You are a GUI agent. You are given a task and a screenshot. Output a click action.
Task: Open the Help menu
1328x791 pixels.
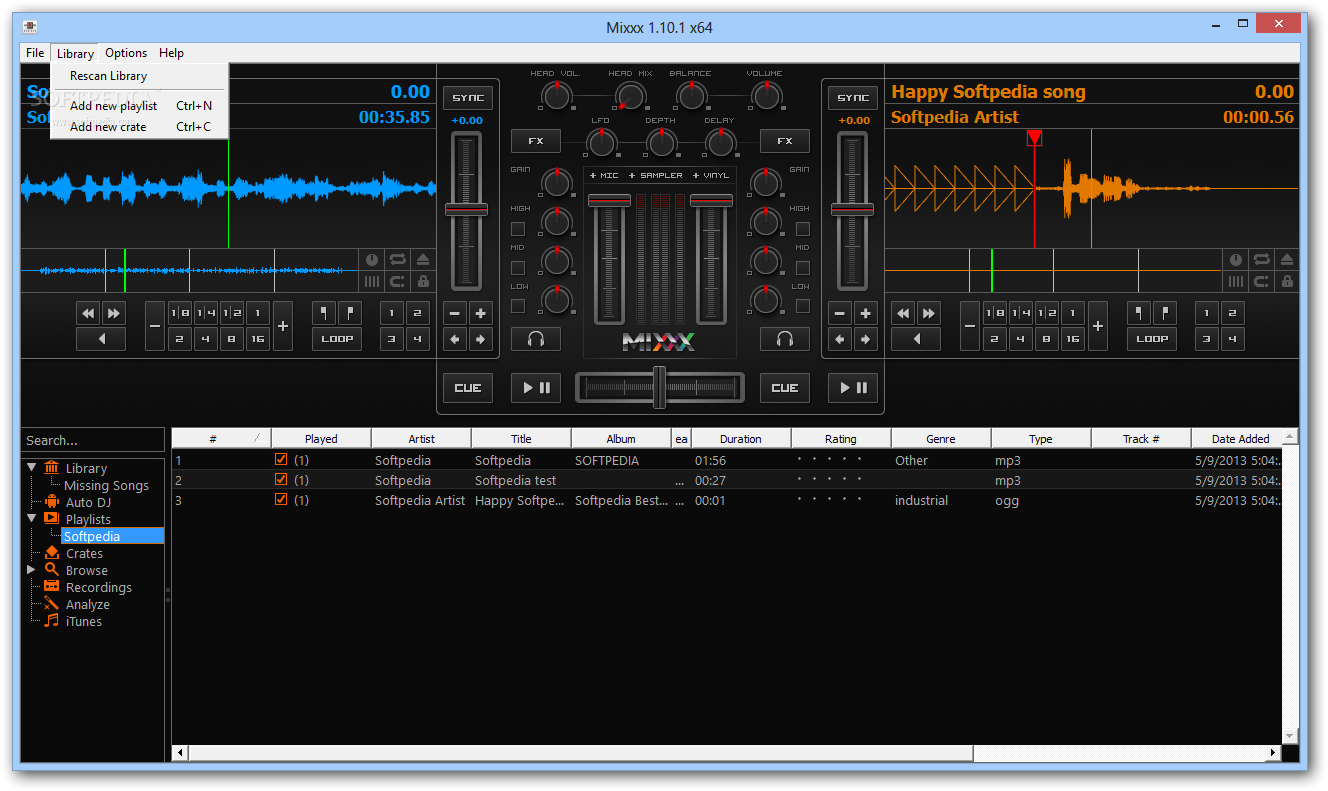tap(171, 53)
